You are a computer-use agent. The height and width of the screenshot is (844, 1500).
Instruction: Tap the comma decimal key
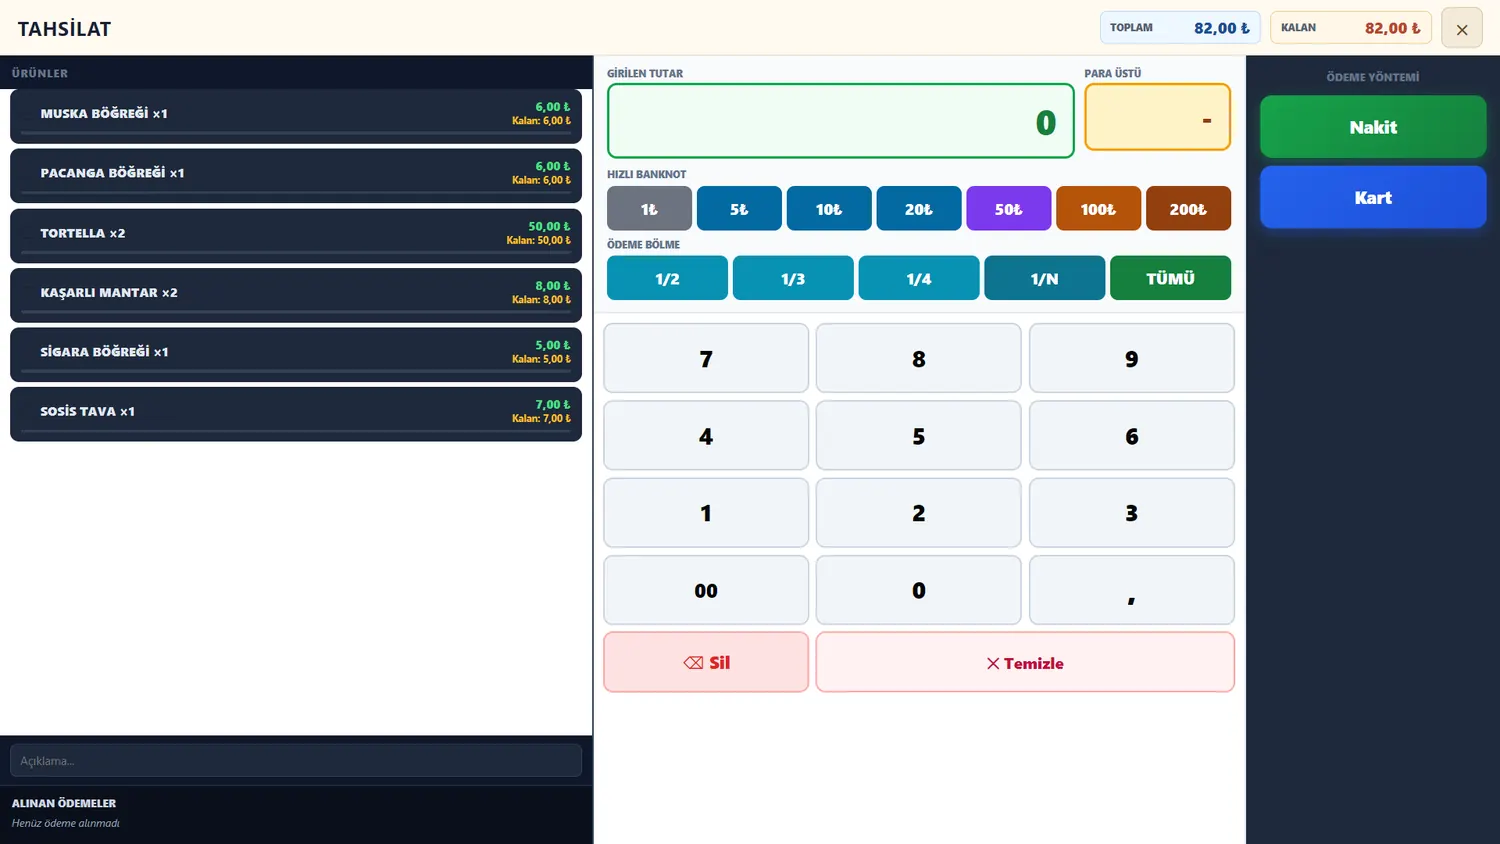point(1132,590)
